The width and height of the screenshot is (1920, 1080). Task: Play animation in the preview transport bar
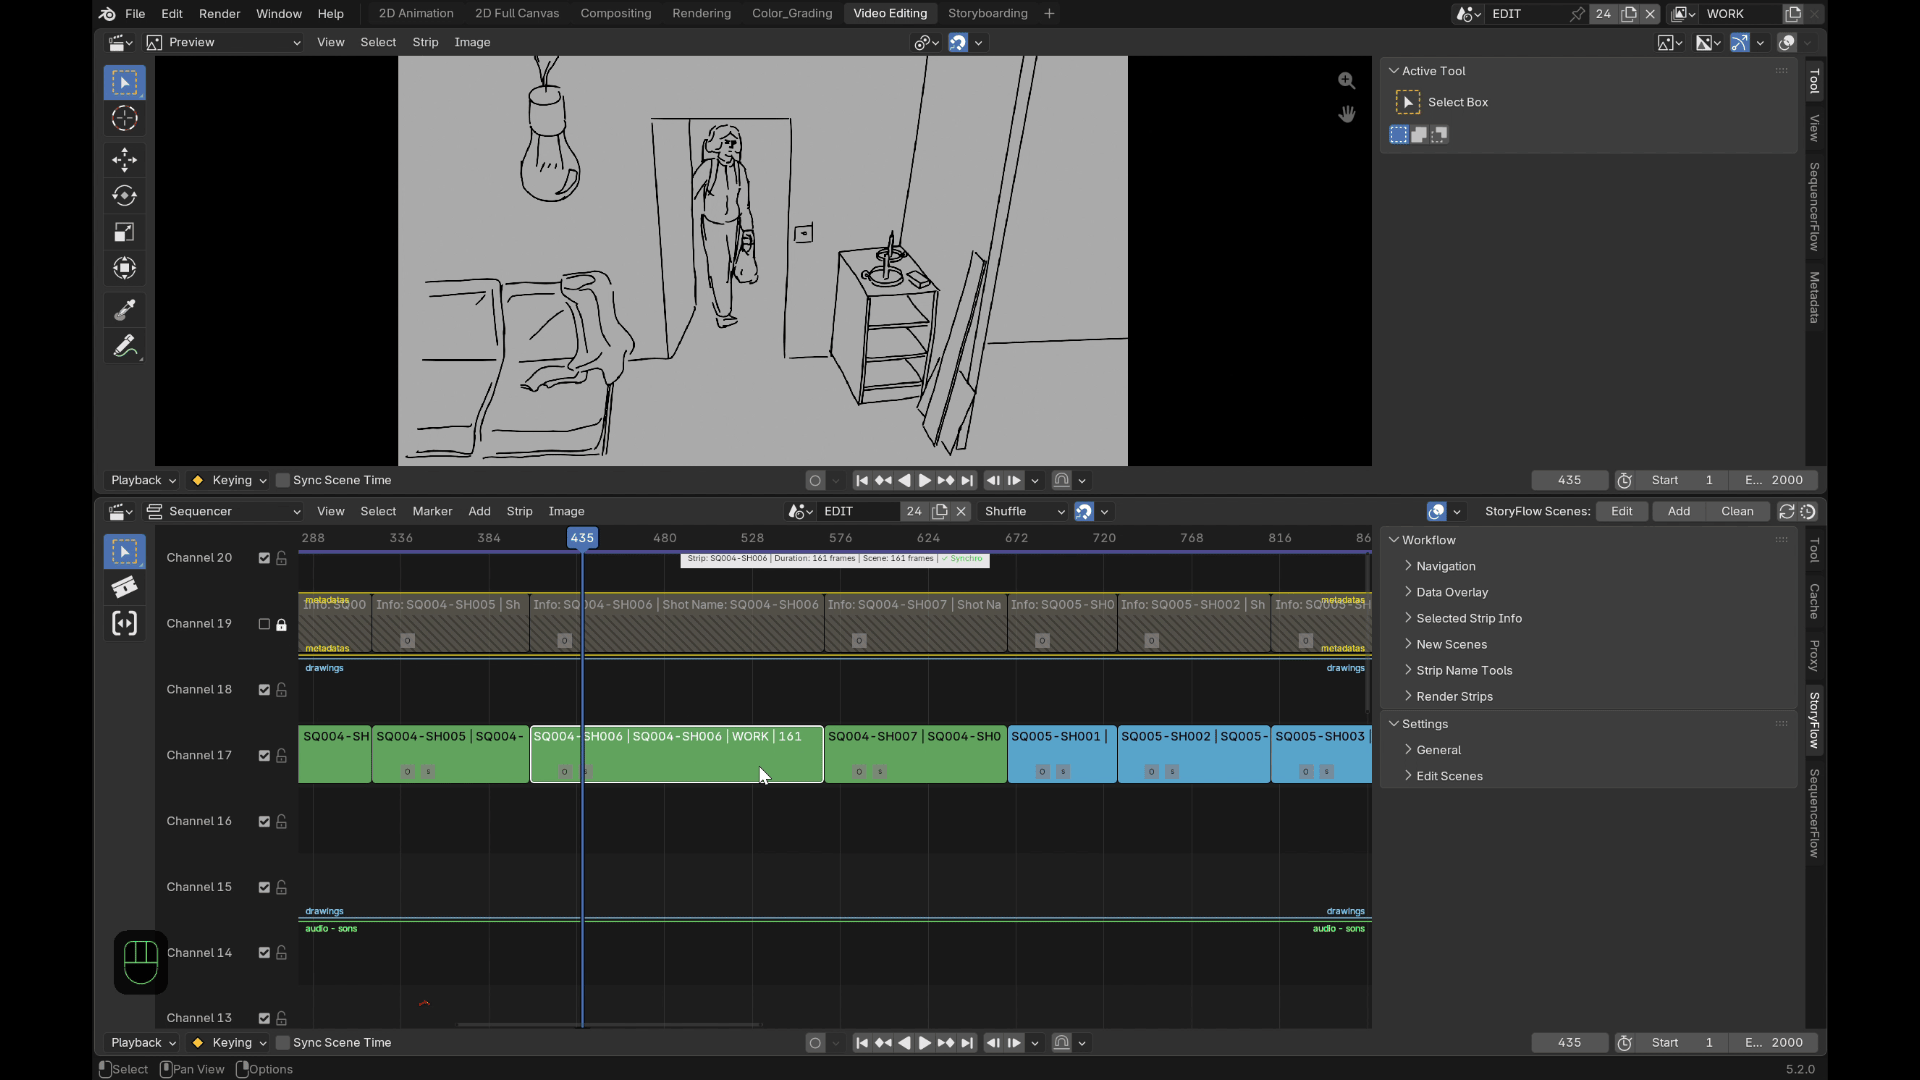(x=925, y=480)
